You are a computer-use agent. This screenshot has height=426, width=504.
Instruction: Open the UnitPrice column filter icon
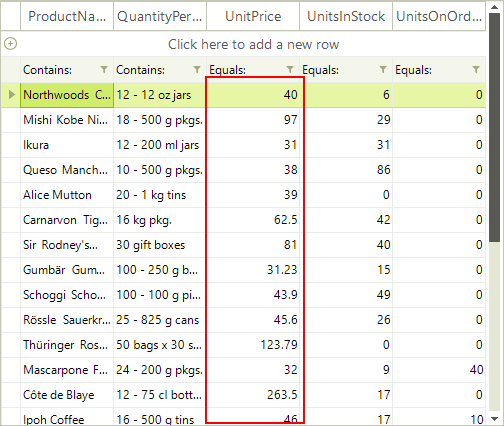290,69
